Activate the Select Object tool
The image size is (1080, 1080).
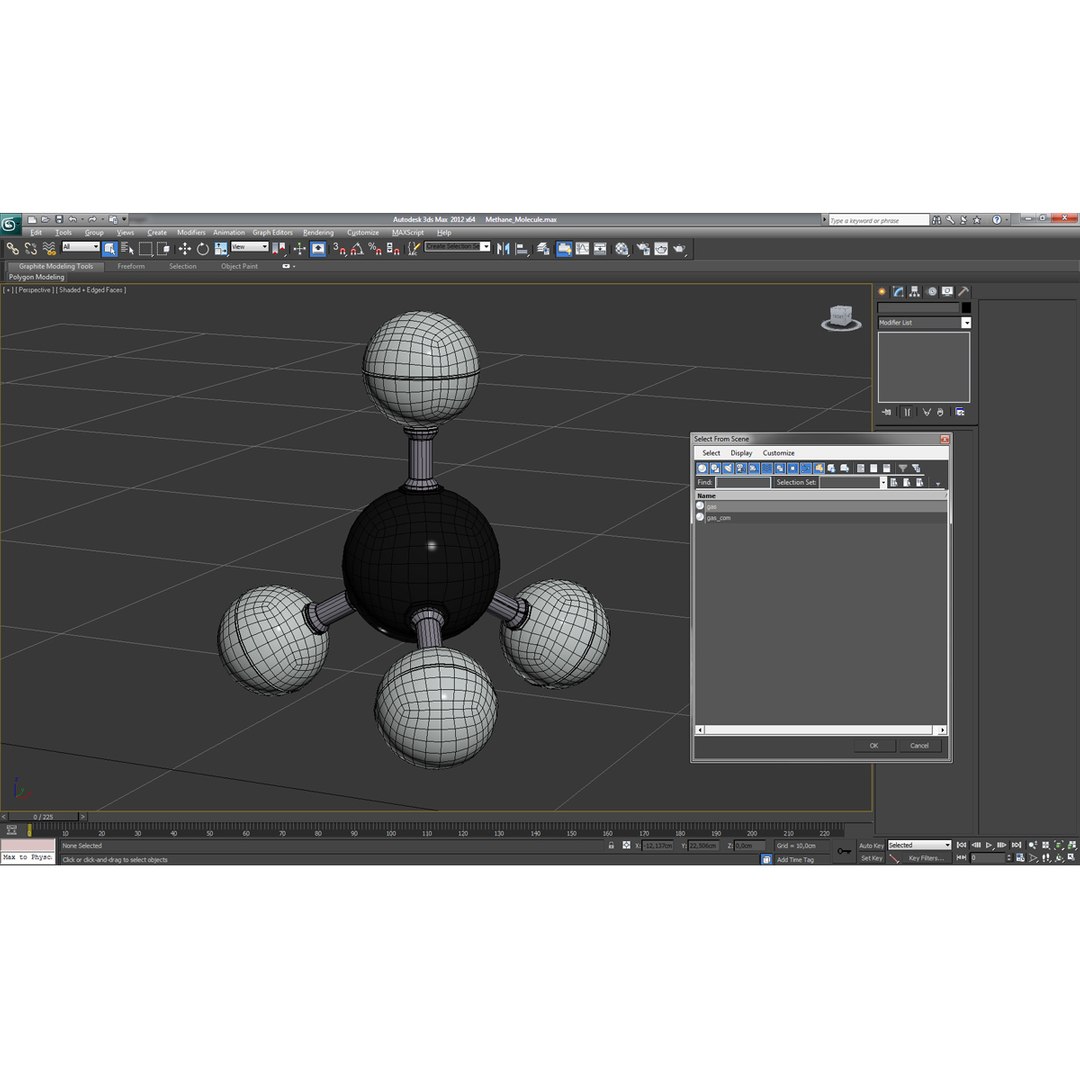(x=110, y=249)
